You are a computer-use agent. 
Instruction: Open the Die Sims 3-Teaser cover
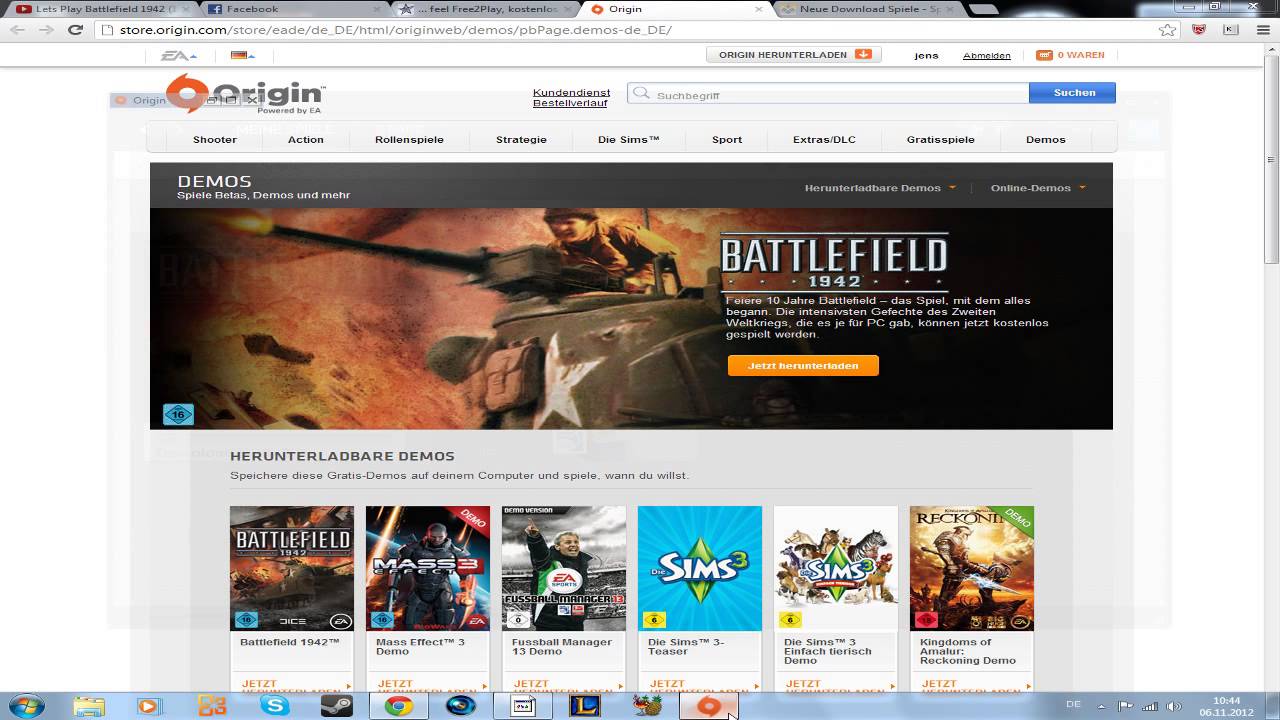coord(700,568)
